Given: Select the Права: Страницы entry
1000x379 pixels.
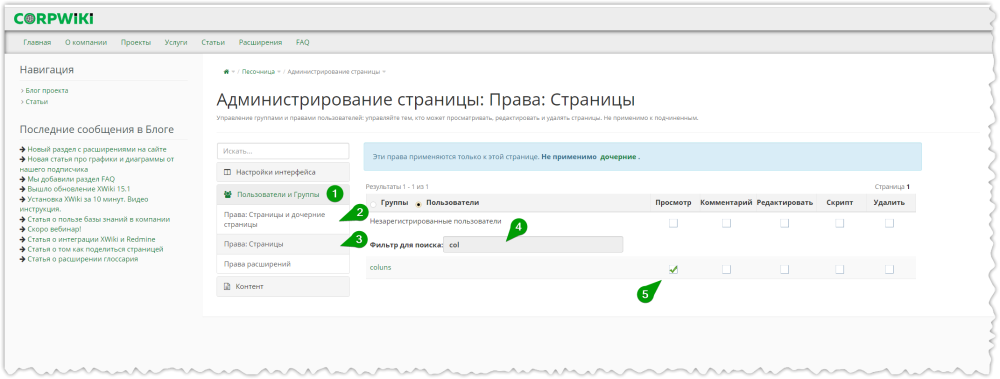Looking at the screenshot, I should (x=283, y=244).
